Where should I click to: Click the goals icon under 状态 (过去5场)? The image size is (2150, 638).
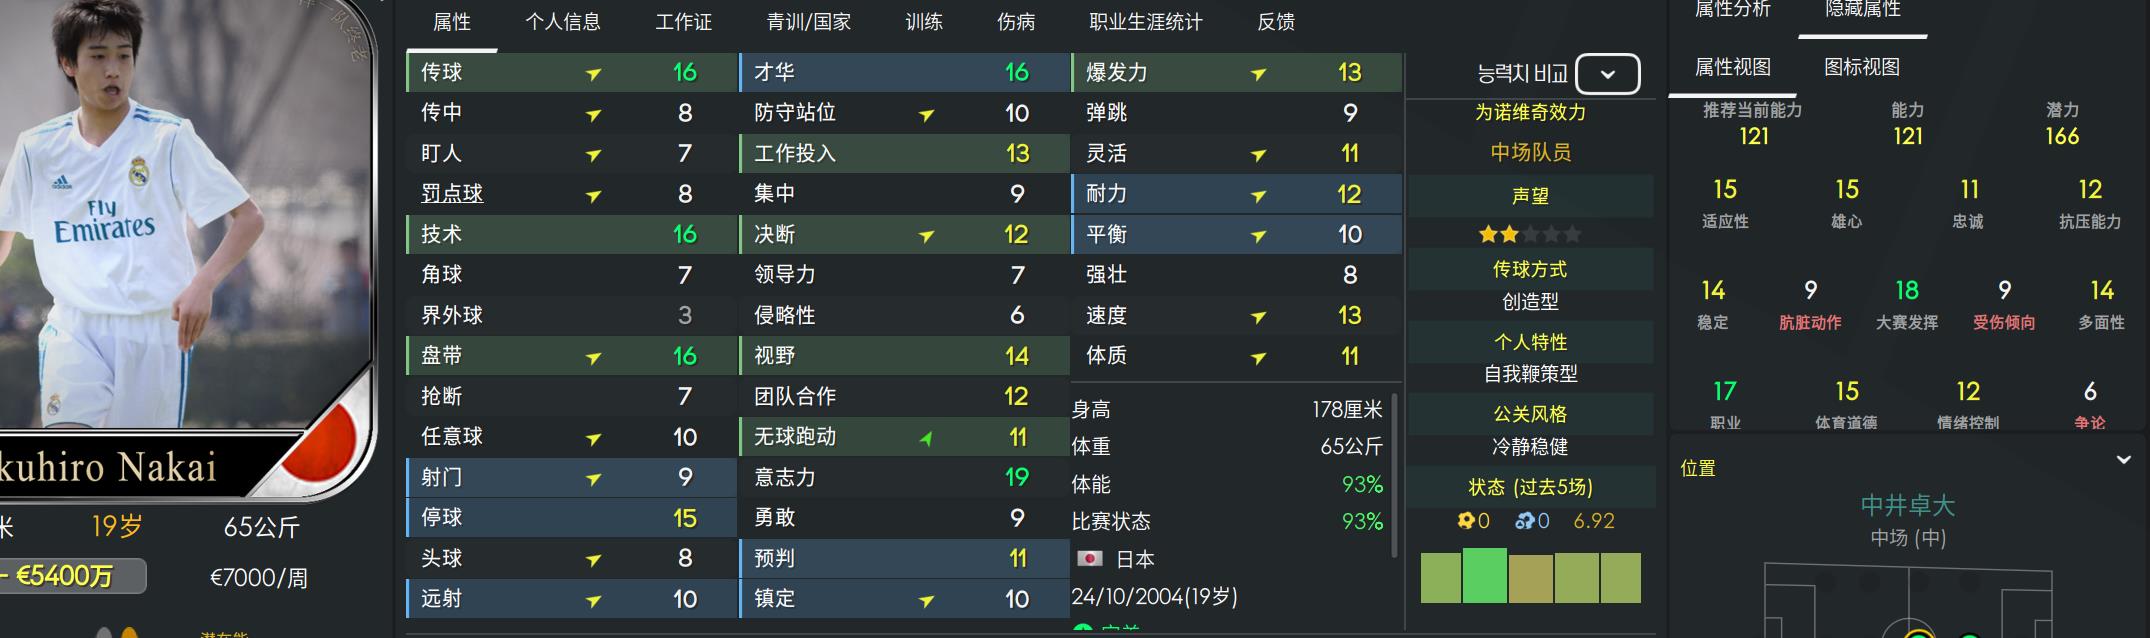[1466, 521]
